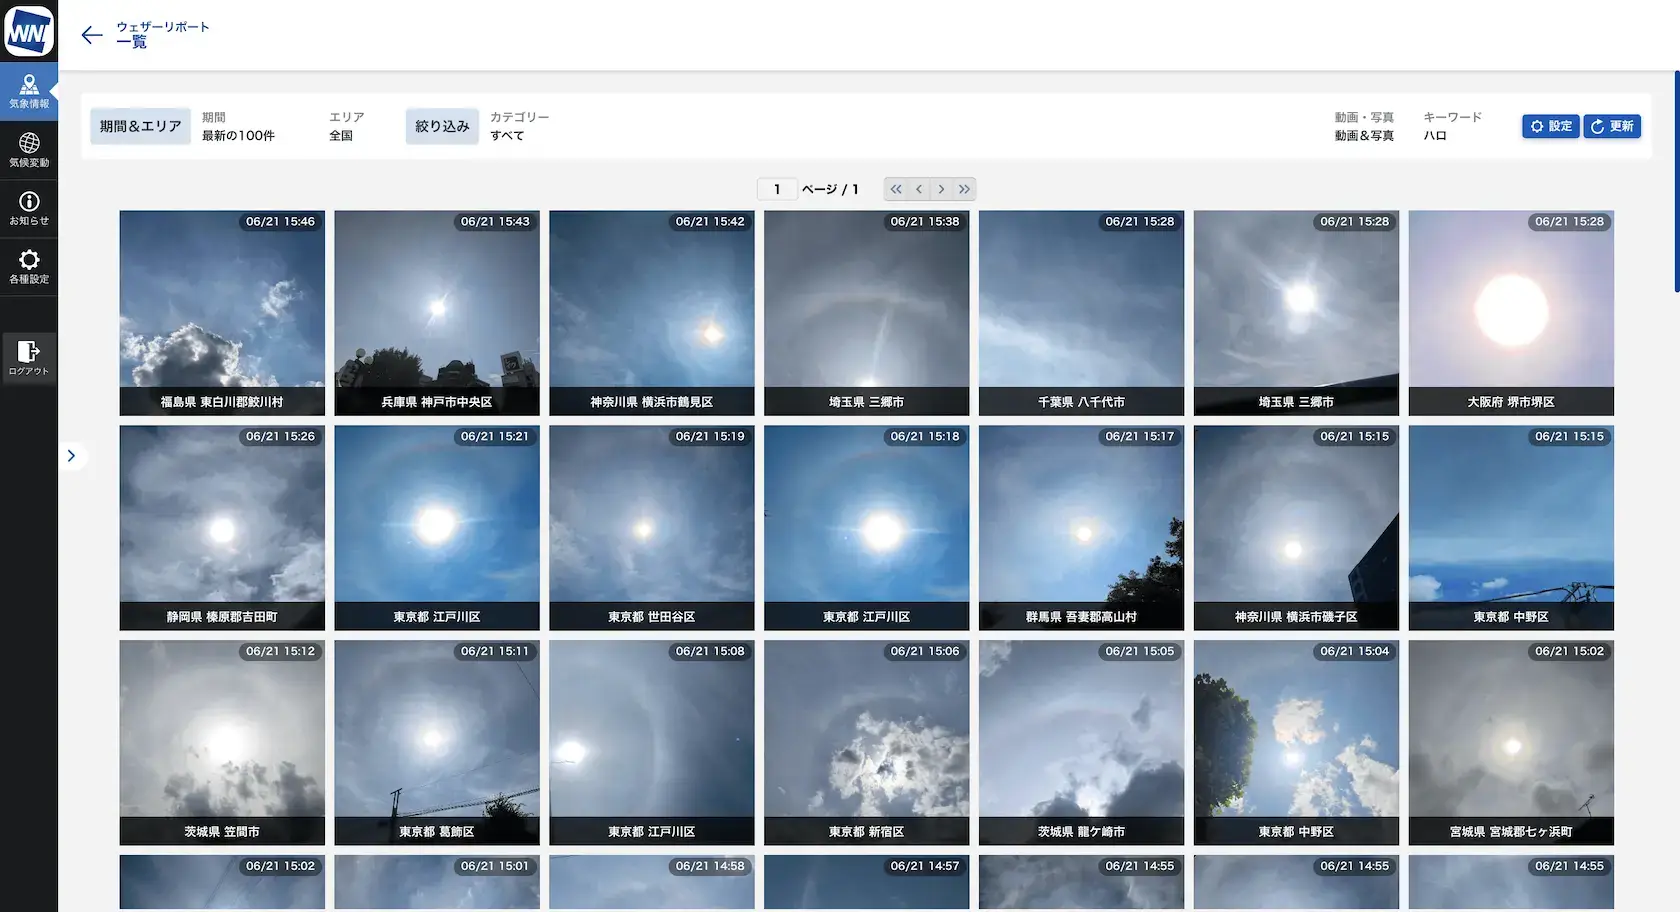Open 東京都 中野区 photo from 15:15

[x=1511, y=528]
